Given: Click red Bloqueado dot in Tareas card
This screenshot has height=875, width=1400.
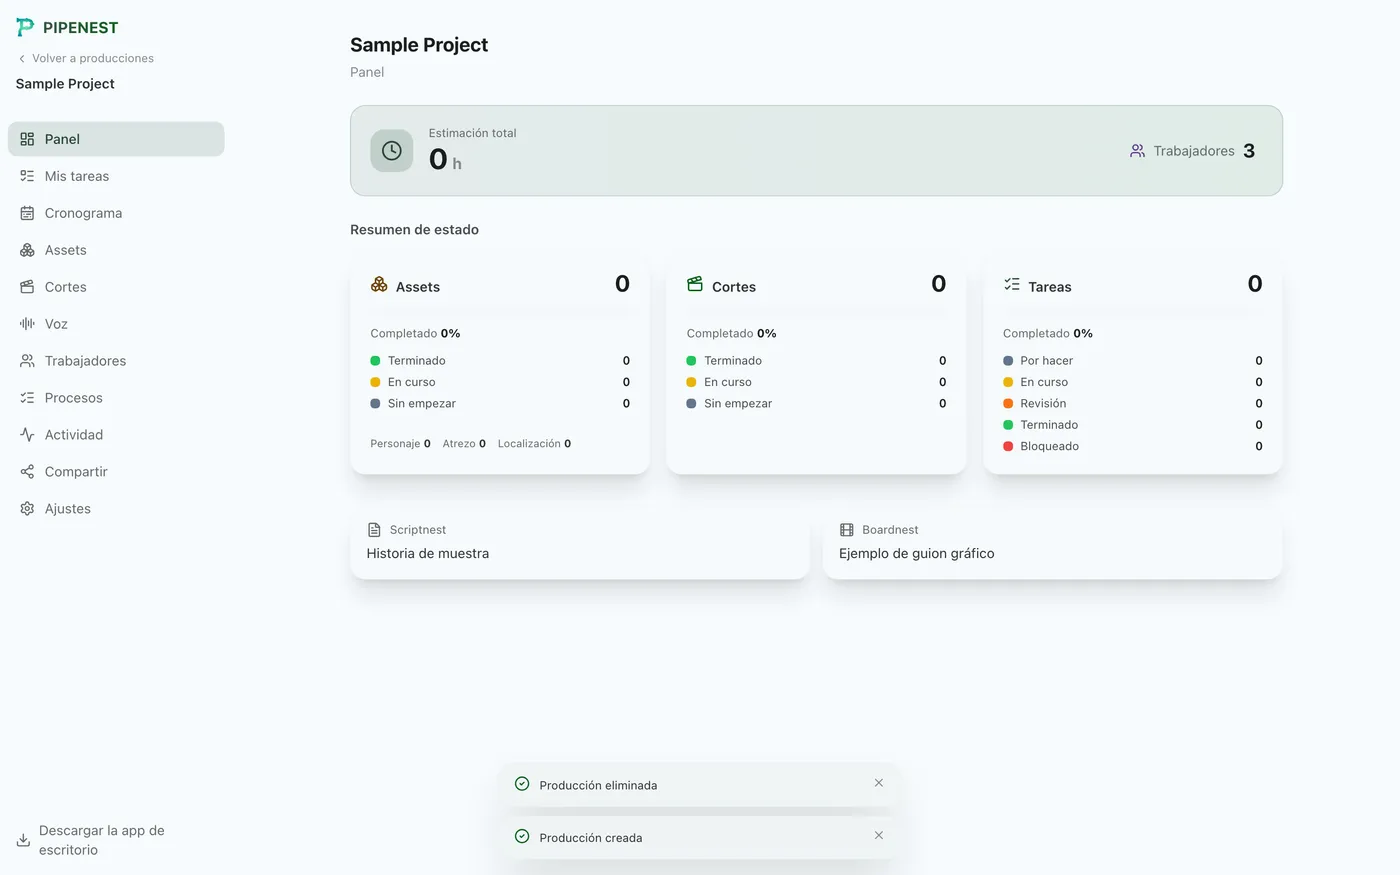Looking at the screenshot, I should point(1008,447).
